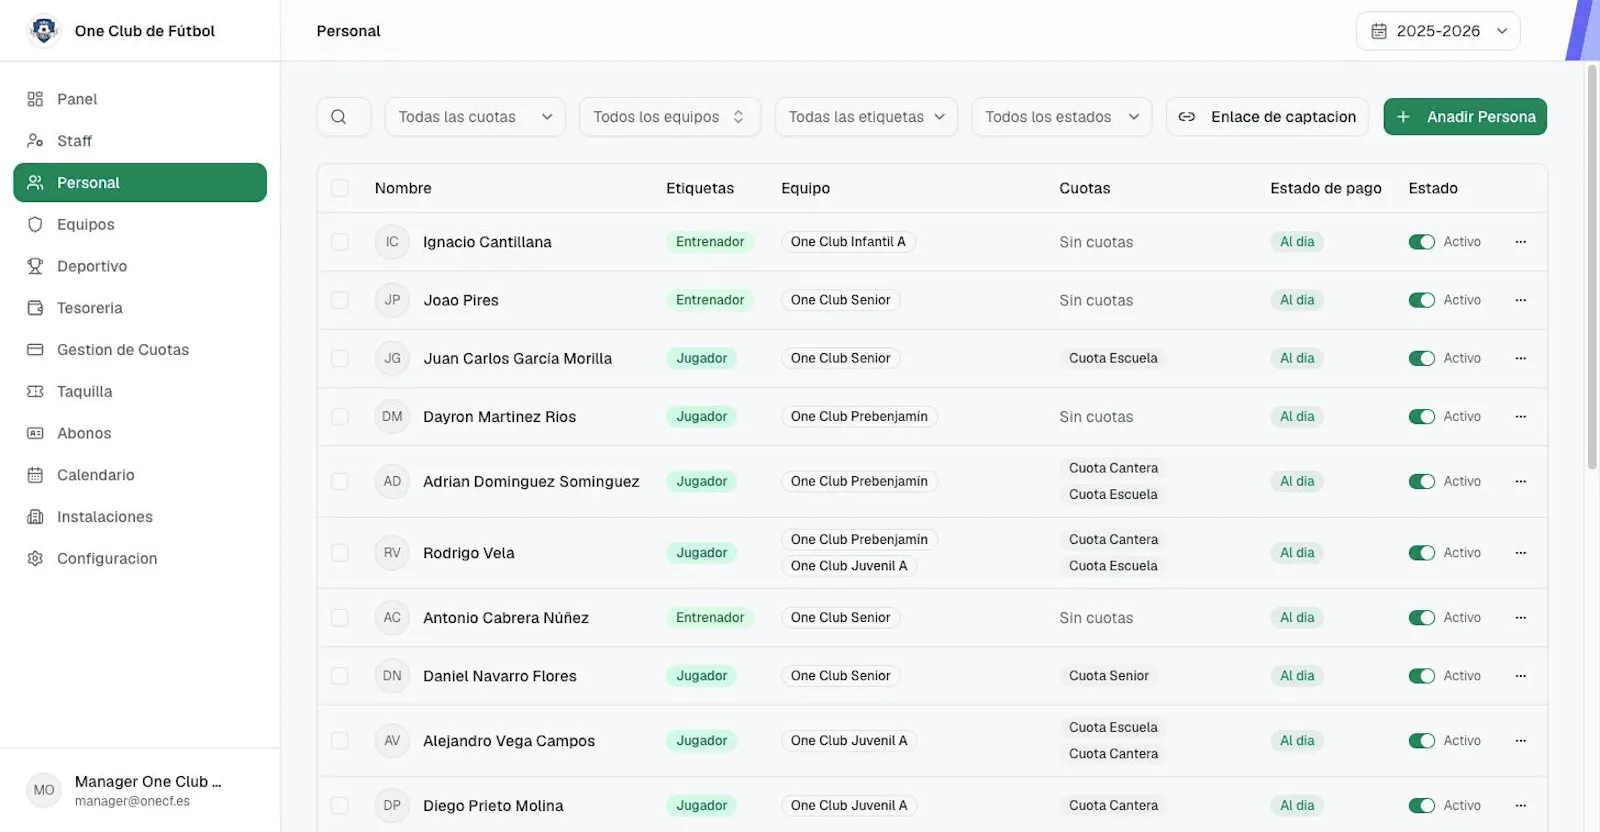Select checkbox for Joao Pires

click(x=340, y=300)
